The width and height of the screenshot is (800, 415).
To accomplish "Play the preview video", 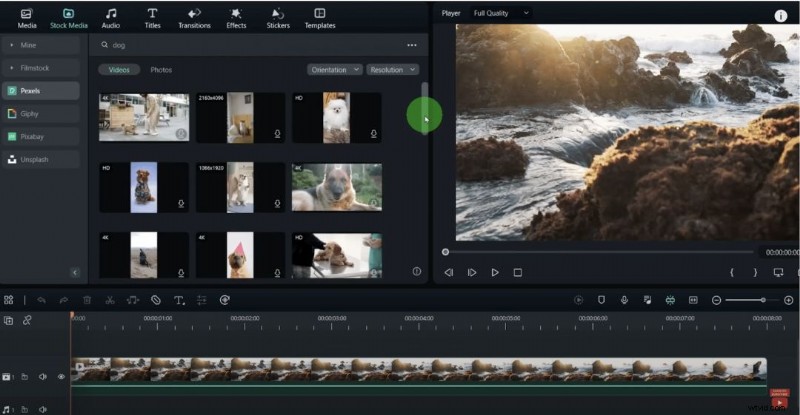I will point(495,273).
